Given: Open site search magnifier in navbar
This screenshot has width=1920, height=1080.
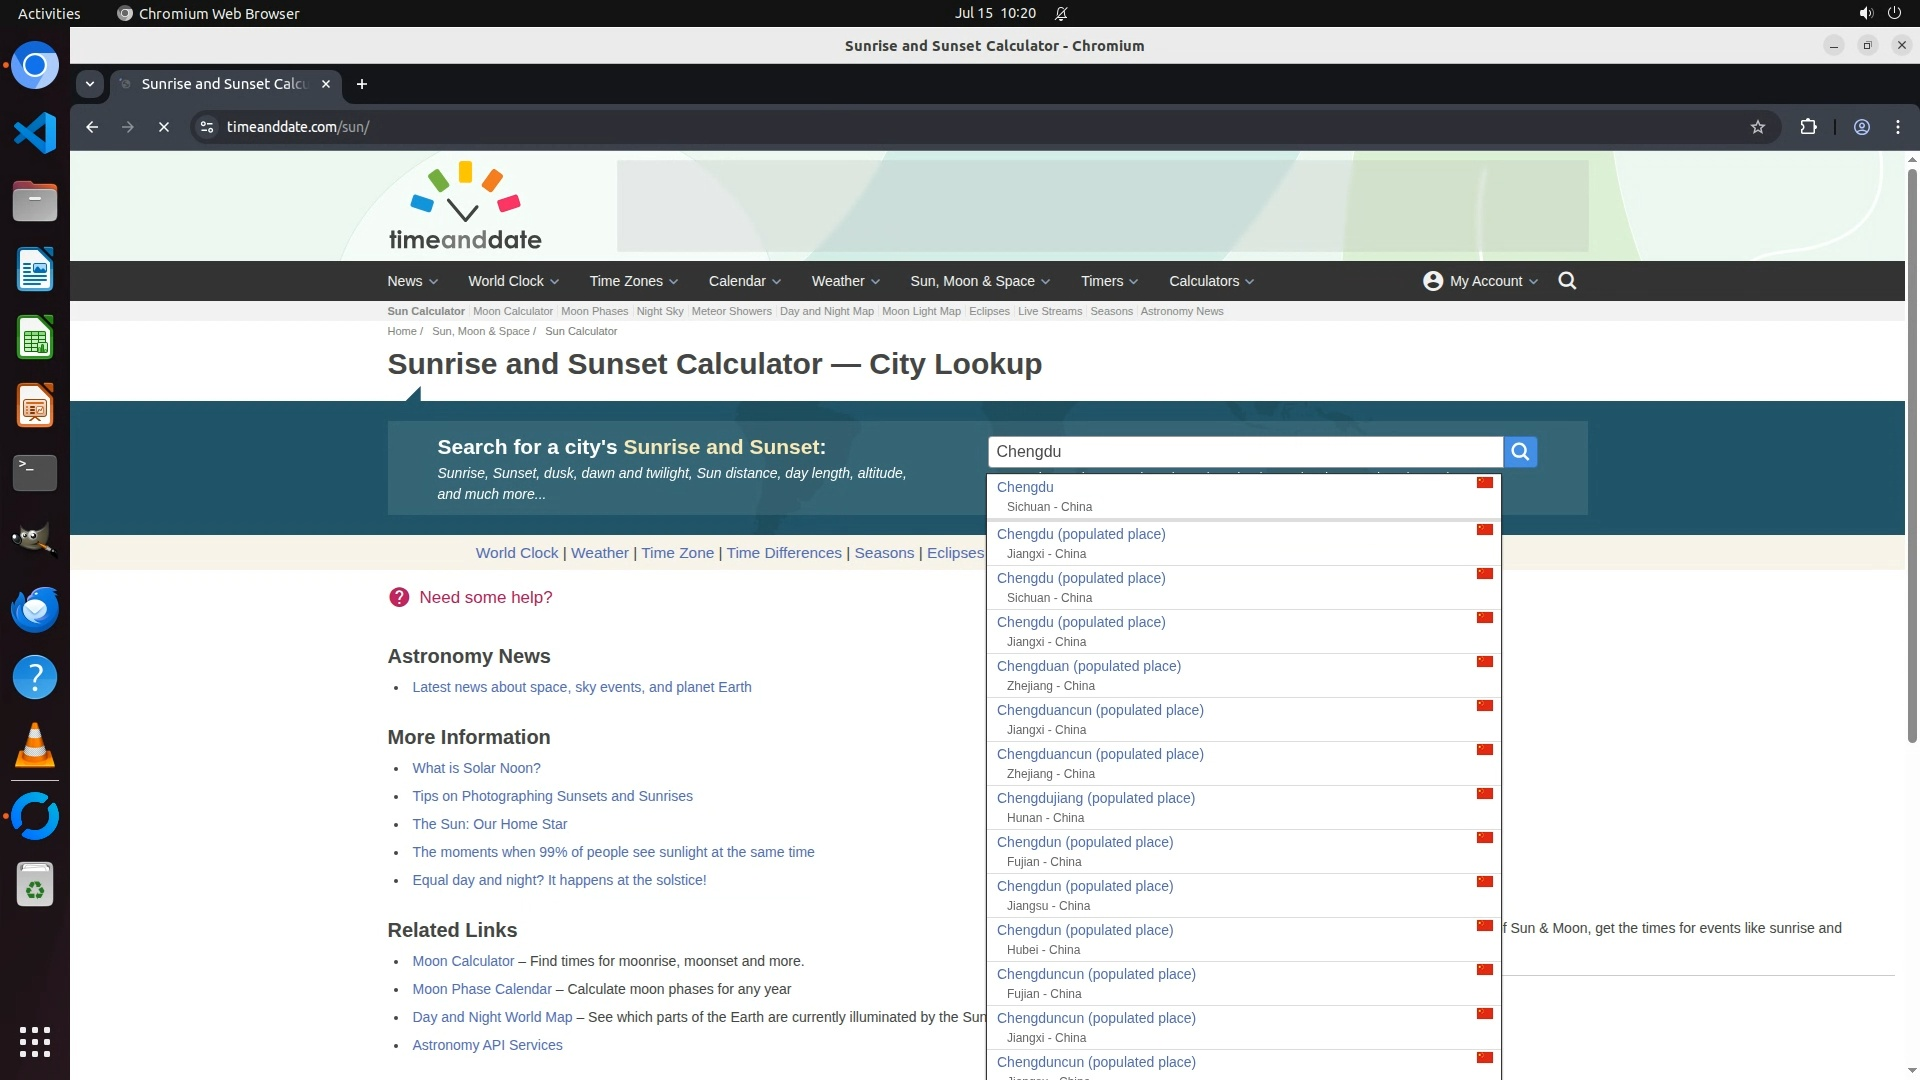Looking at the screenshot, I should click(1567, 281).
